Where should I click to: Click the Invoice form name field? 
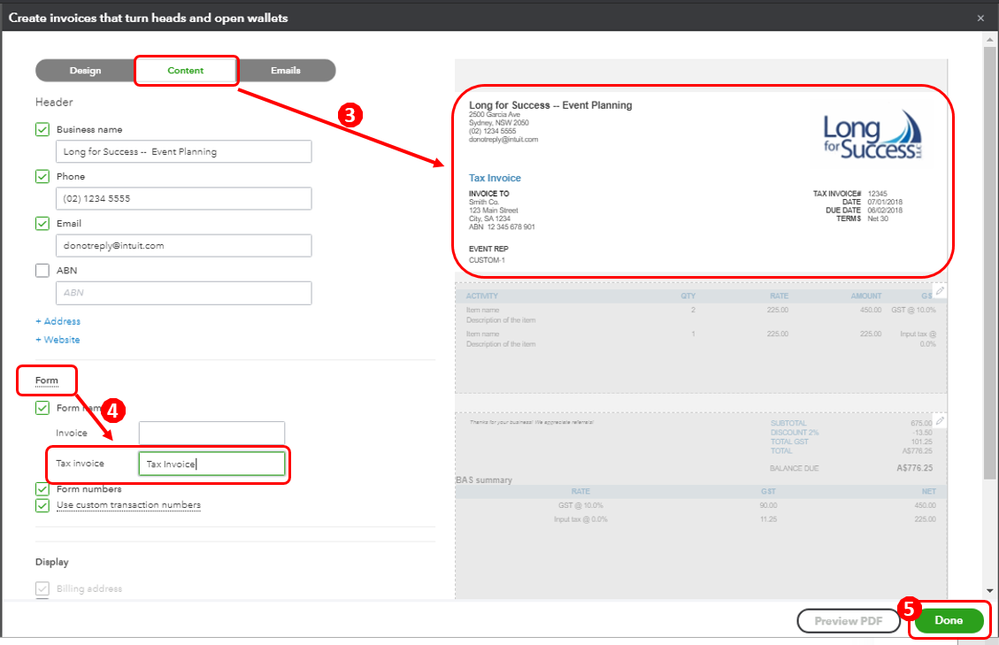click(x=212, y=433)
